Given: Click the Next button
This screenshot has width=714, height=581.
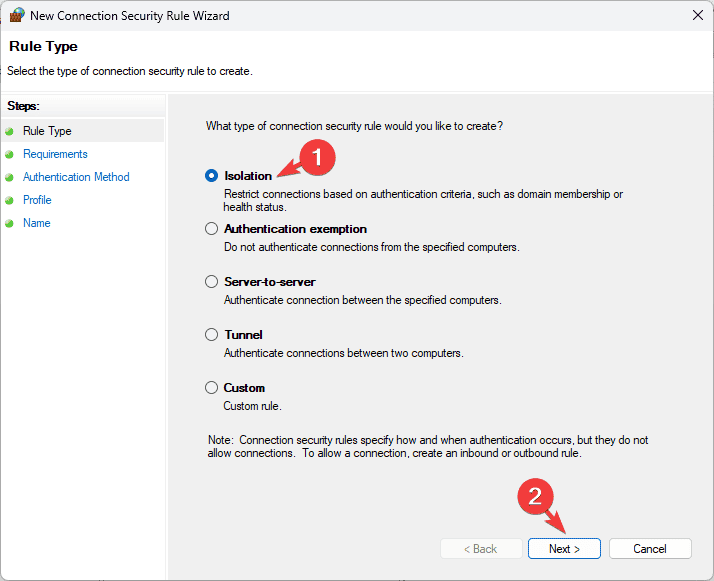Looking at the screenshot, I should (x=564, y=549).
